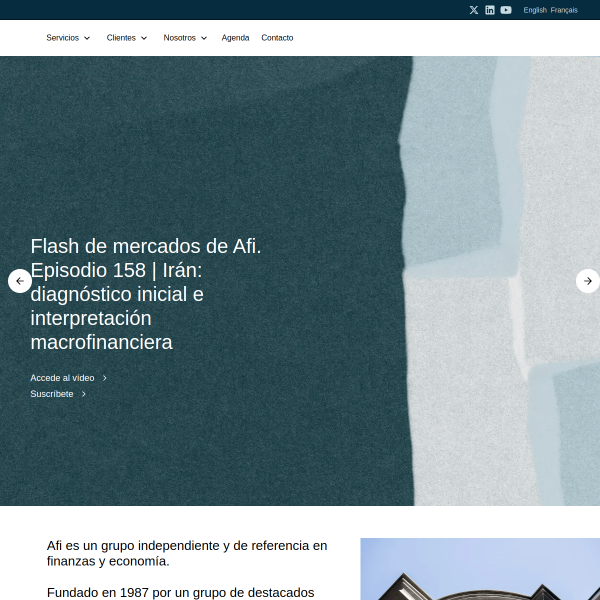Open the Agenda menu item

(235, 38)
